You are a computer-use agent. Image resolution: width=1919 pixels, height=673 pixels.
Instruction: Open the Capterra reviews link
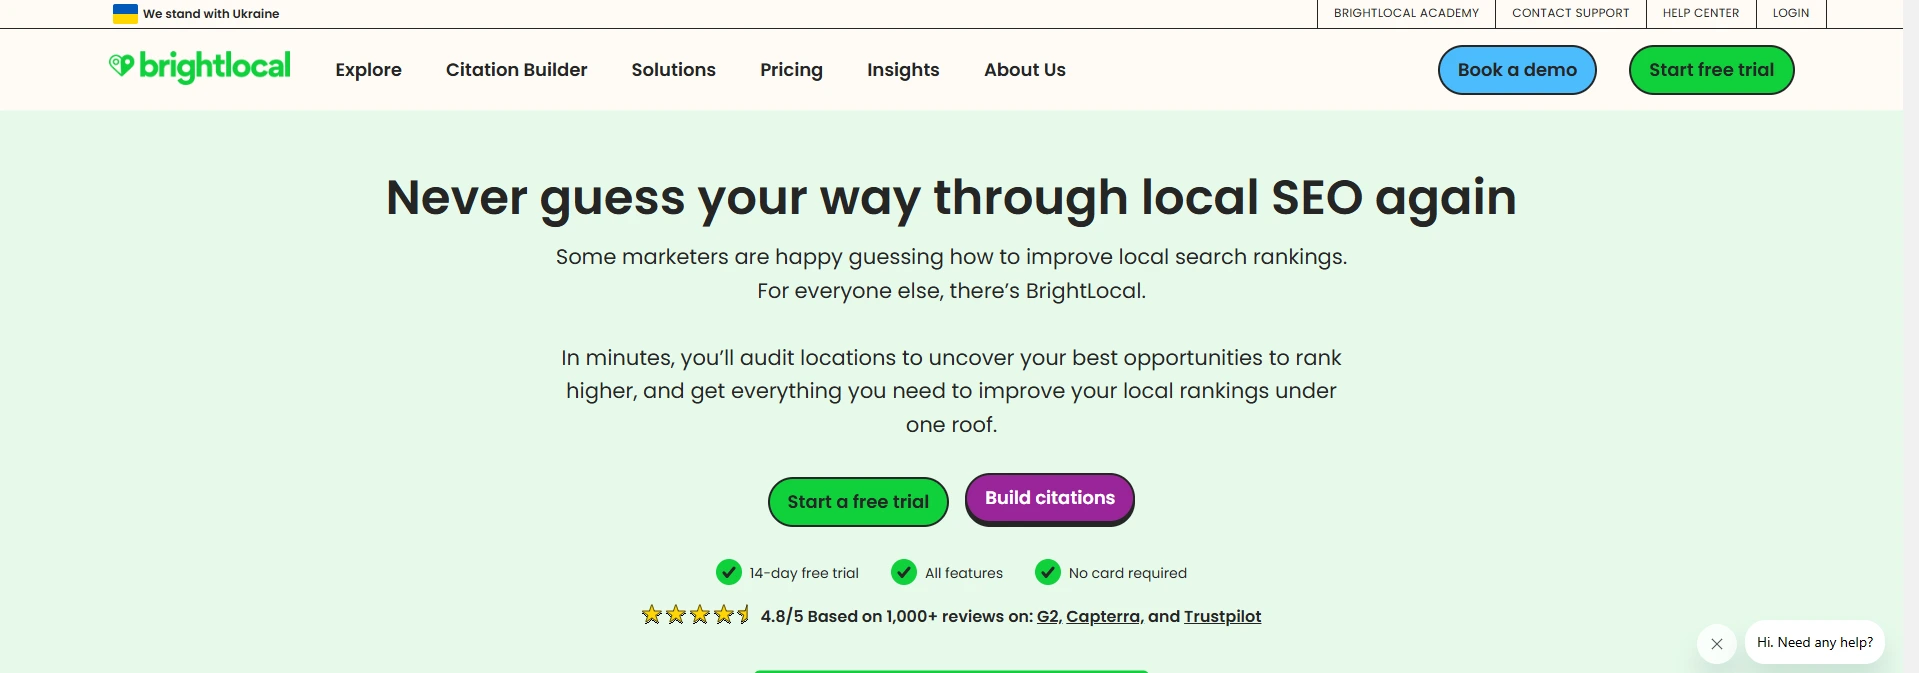(x=1103, y=616)
